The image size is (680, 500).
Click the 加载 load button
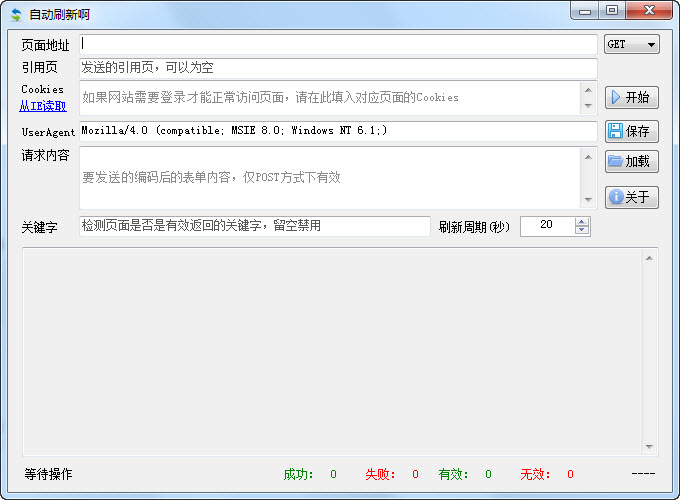pyautogui.click(x=631, y=161)
